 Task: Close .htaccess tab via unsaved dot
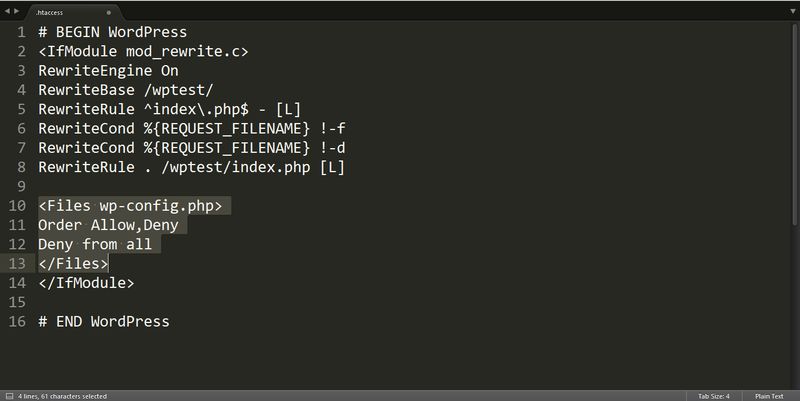click(x=108, y=13)
